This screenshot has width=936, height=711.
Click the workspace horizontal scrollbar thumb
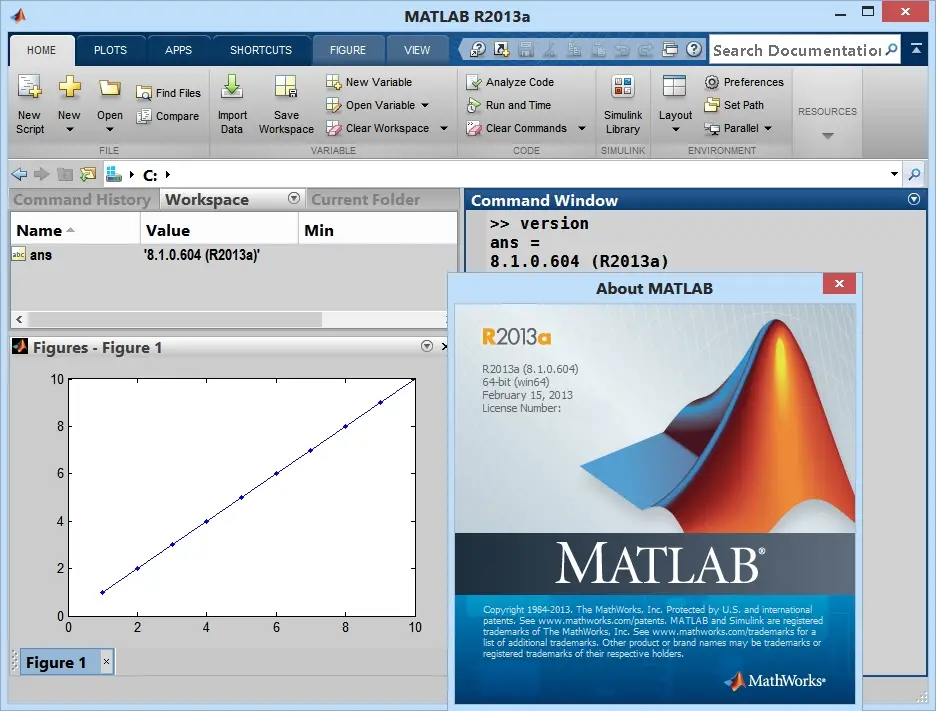[x=174, y=319]
